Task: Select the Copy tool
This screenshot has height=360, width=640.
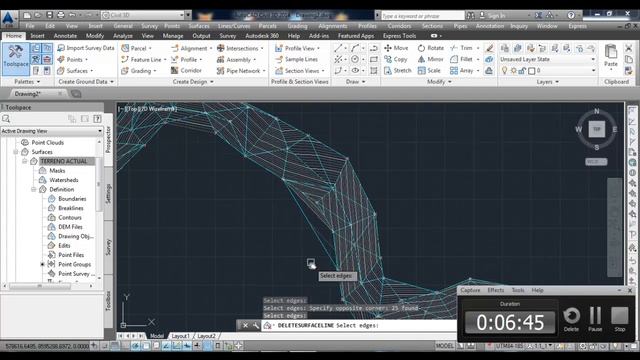Action: (x=396, y=60)
